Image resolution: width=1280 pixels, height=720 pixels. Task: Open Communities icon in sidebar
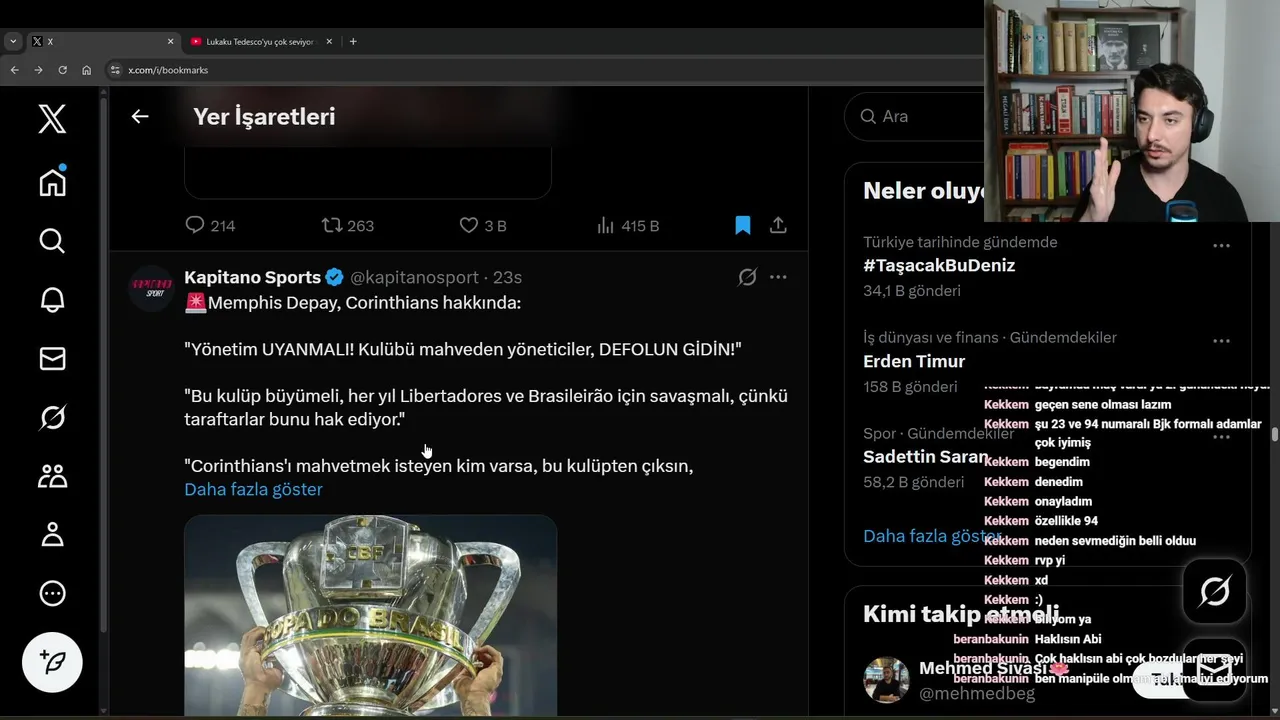point(52,476)
